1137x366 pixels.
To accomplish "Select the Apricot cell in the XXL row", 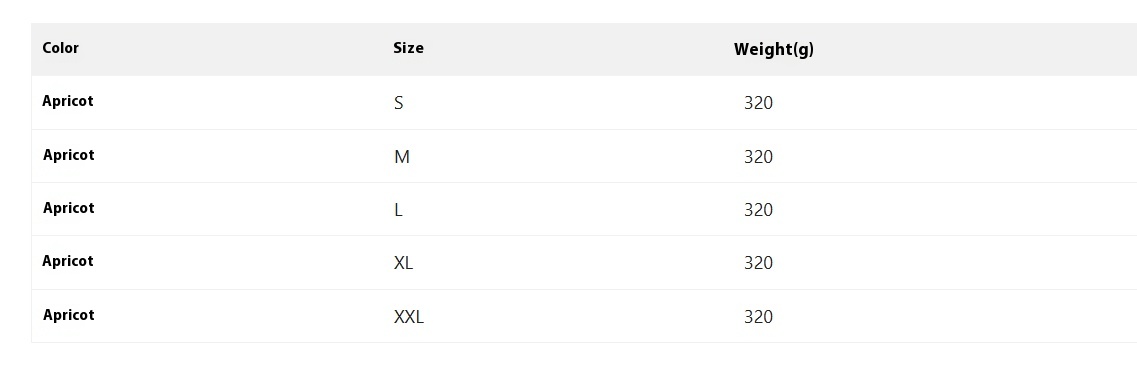I will tap(68, 315).
